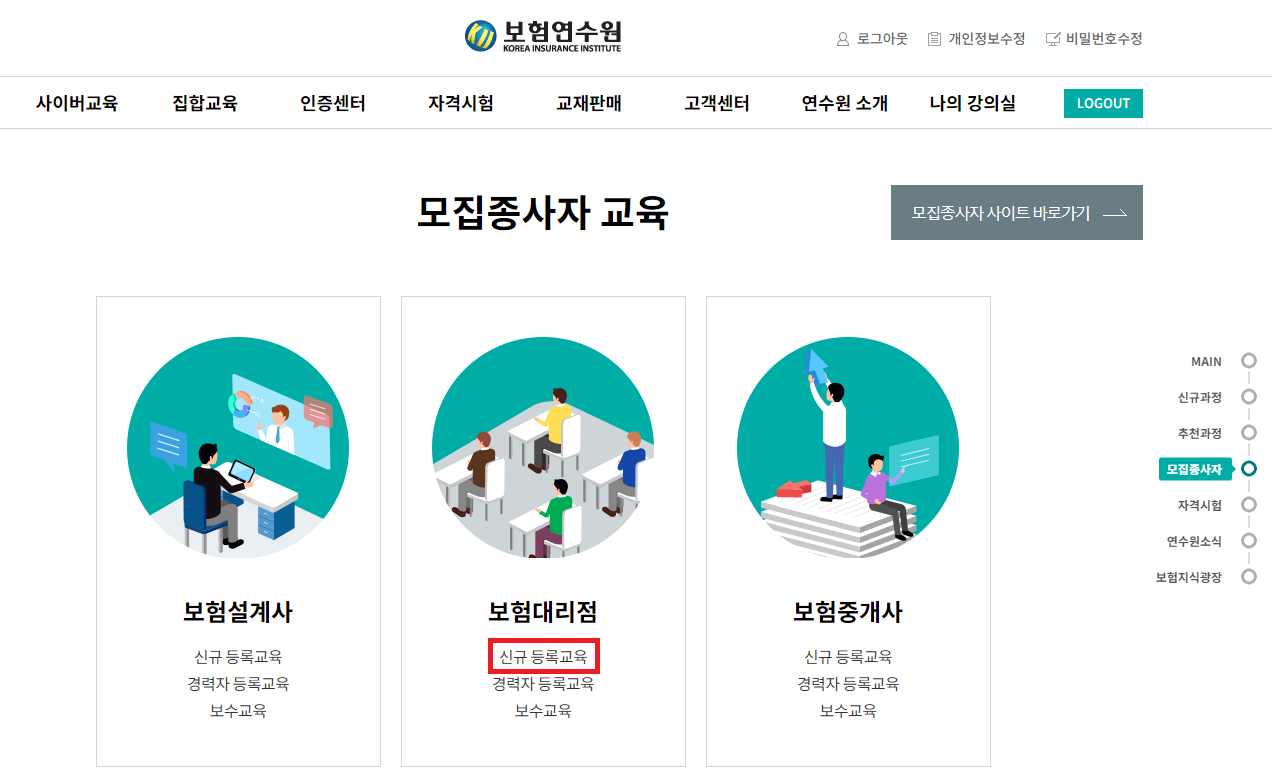
Task: Click the Korea Insurance Institute logo
Action: (543, 36)
